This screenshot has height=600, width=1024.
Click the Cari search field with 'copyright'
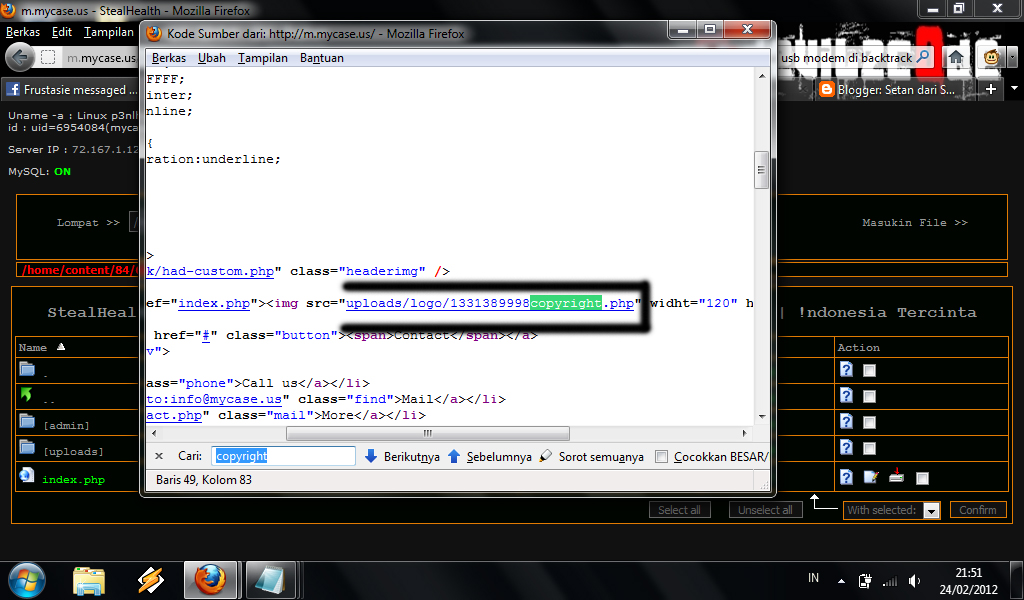point(283,456)
